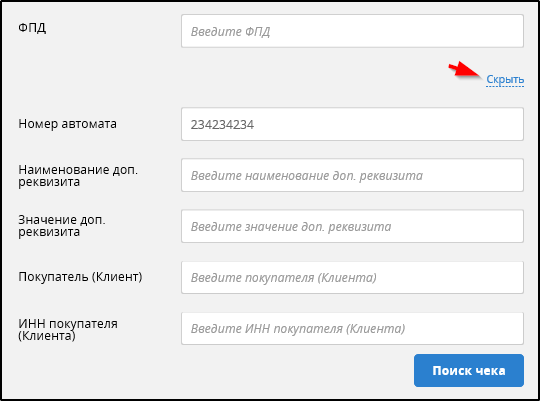Hide the additional search fields section
The width and height of the screenshot is (540, 401).
[505, 80]
